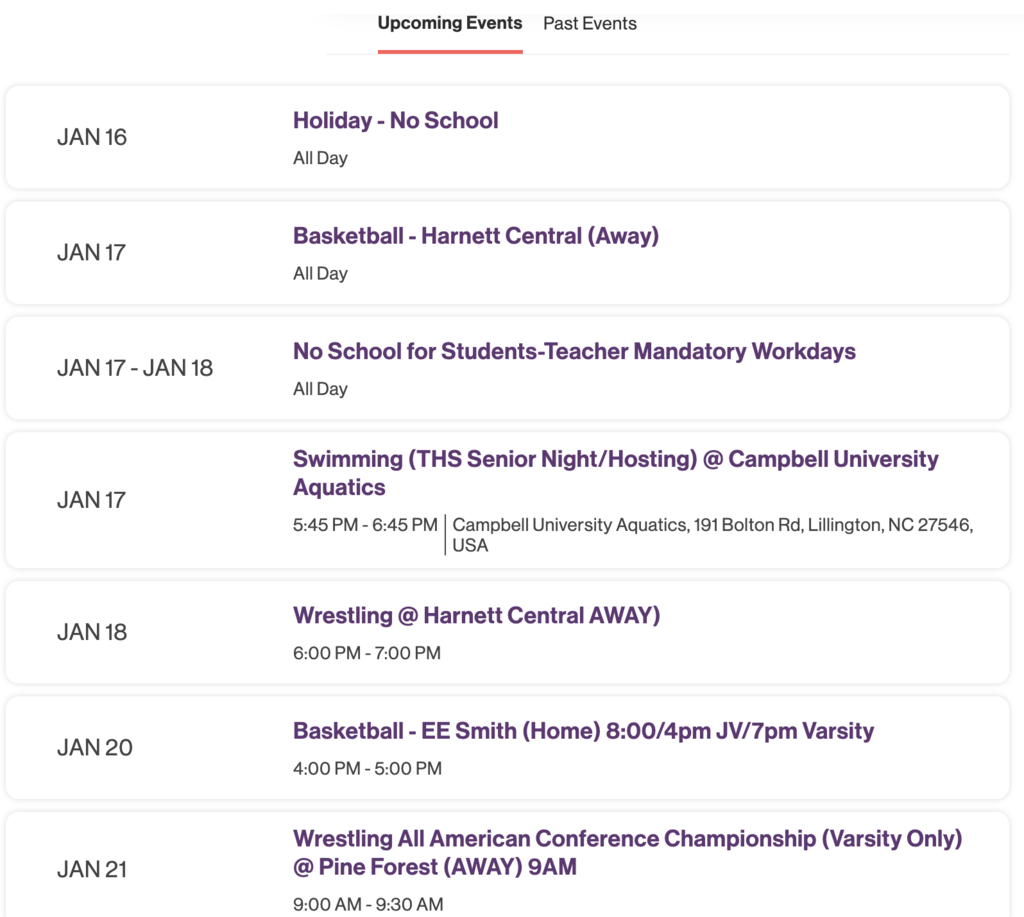Select the Upcoming Events tab

pyautogui.click(x=450, y=23)
